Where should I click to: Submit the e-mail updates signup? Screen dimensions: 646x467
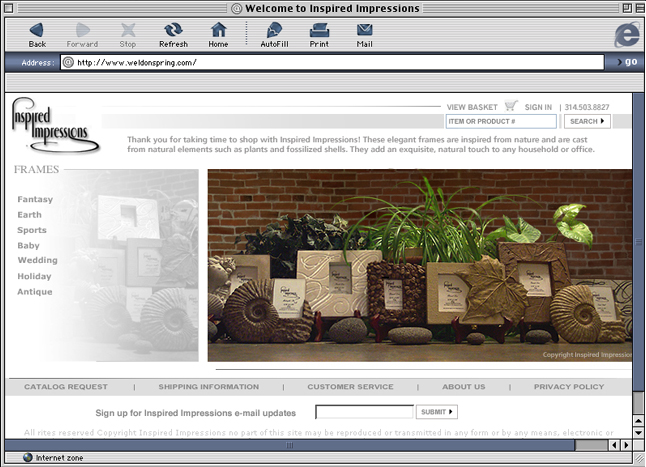[437, 412]
